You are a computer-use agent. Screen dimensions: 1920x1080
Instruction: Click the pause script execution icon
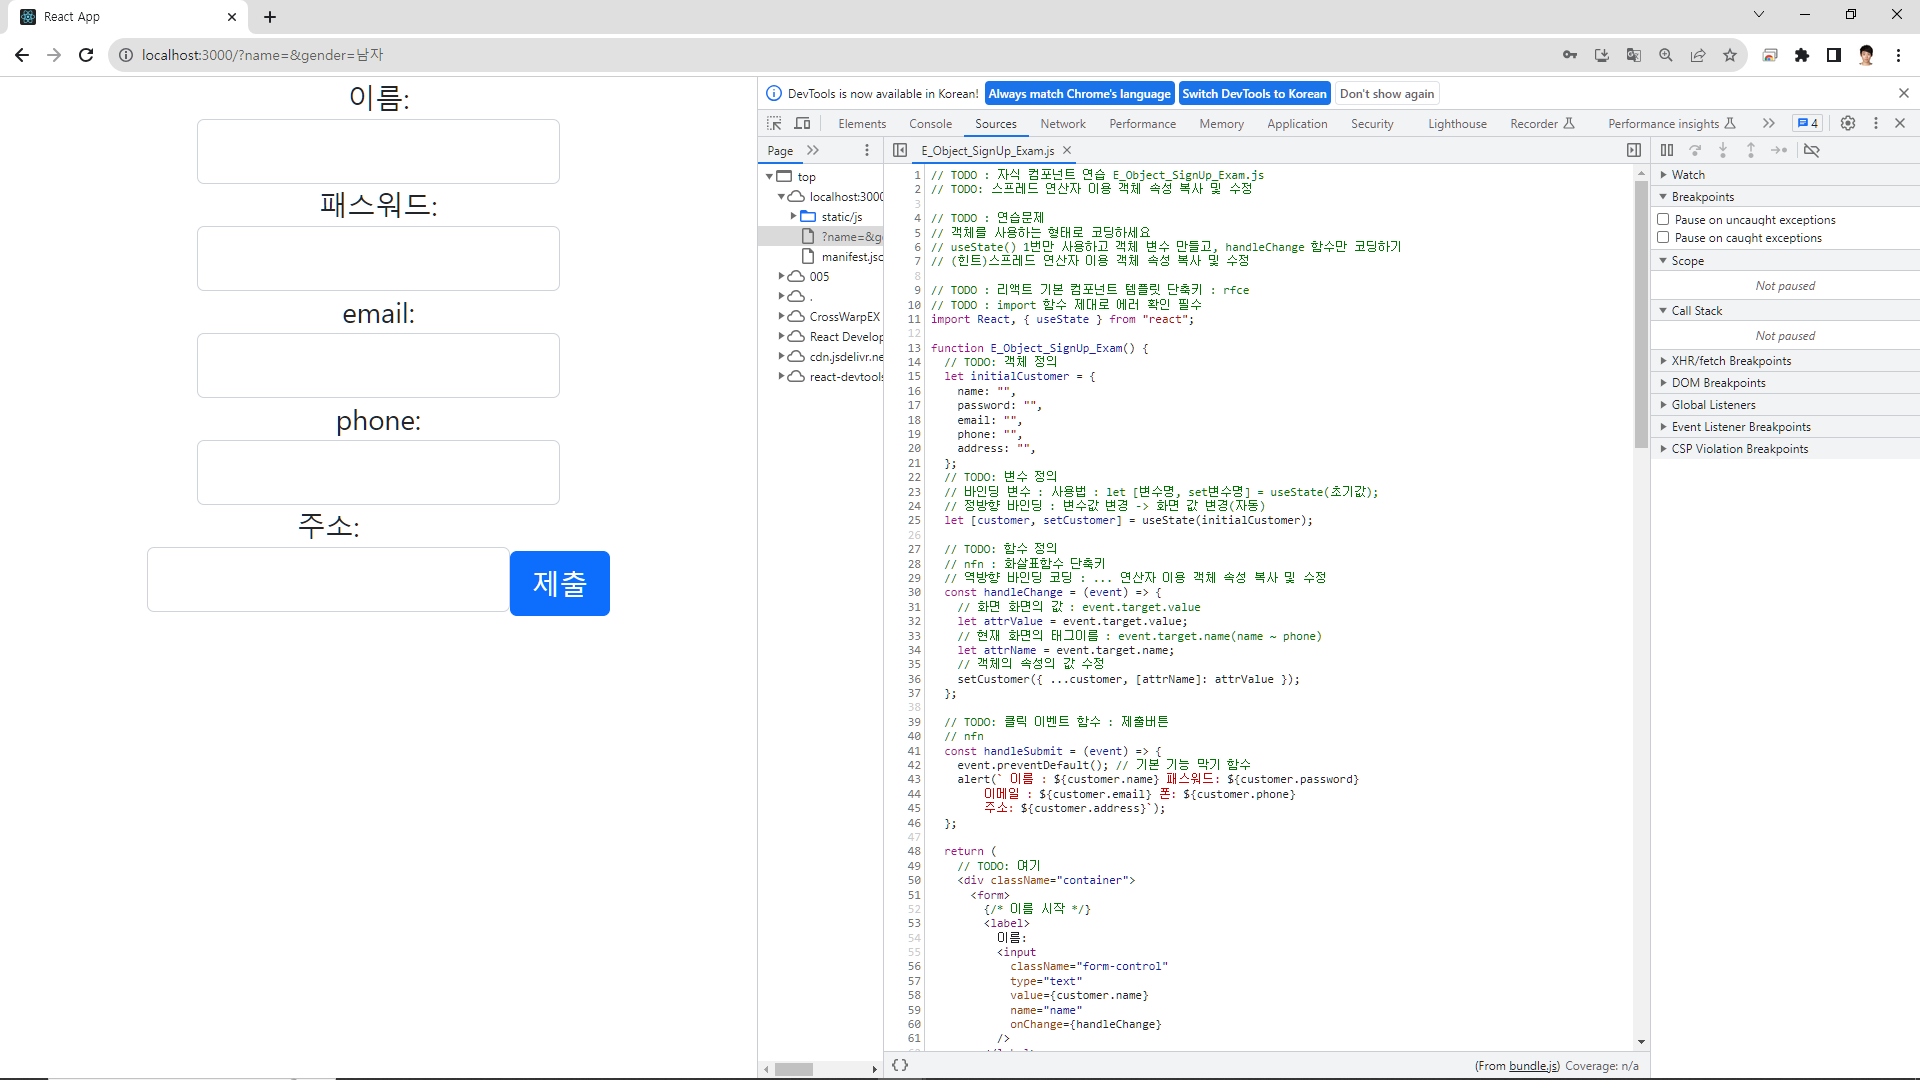click(x=1667, y=150)
